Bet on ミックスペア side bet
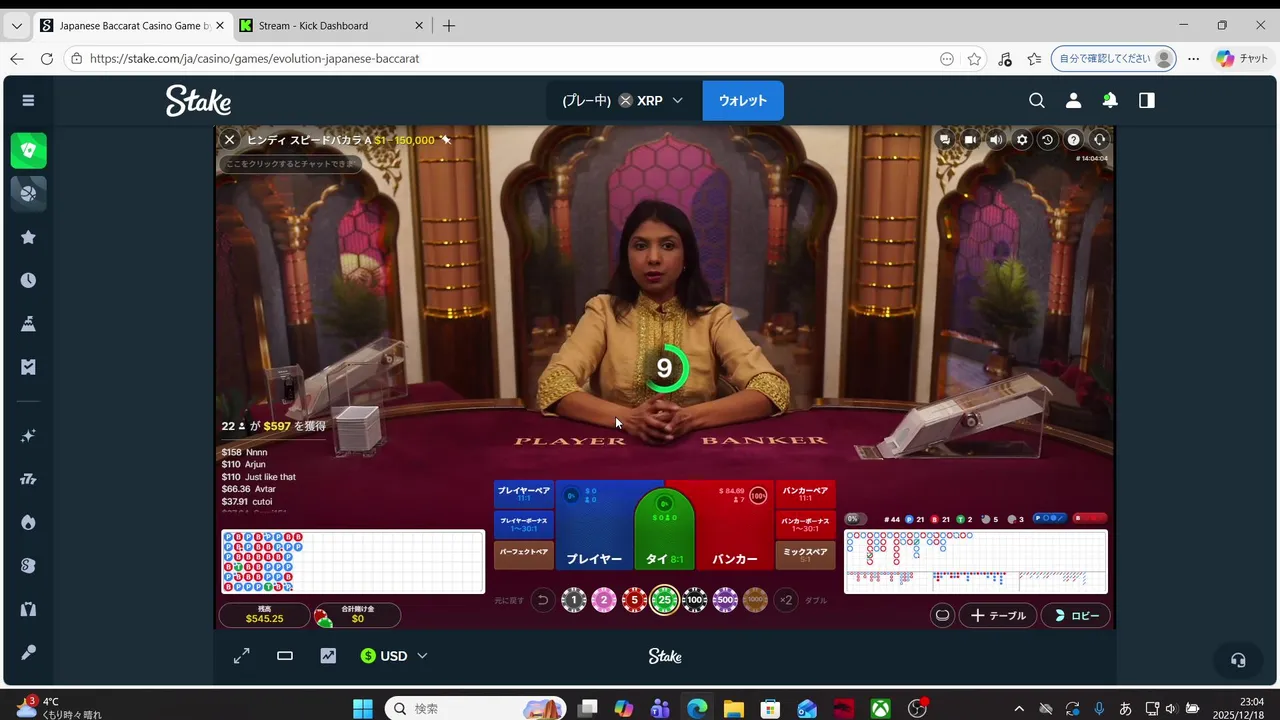The width and height of the screenshot is (1280, 720). tap(805, 554)
